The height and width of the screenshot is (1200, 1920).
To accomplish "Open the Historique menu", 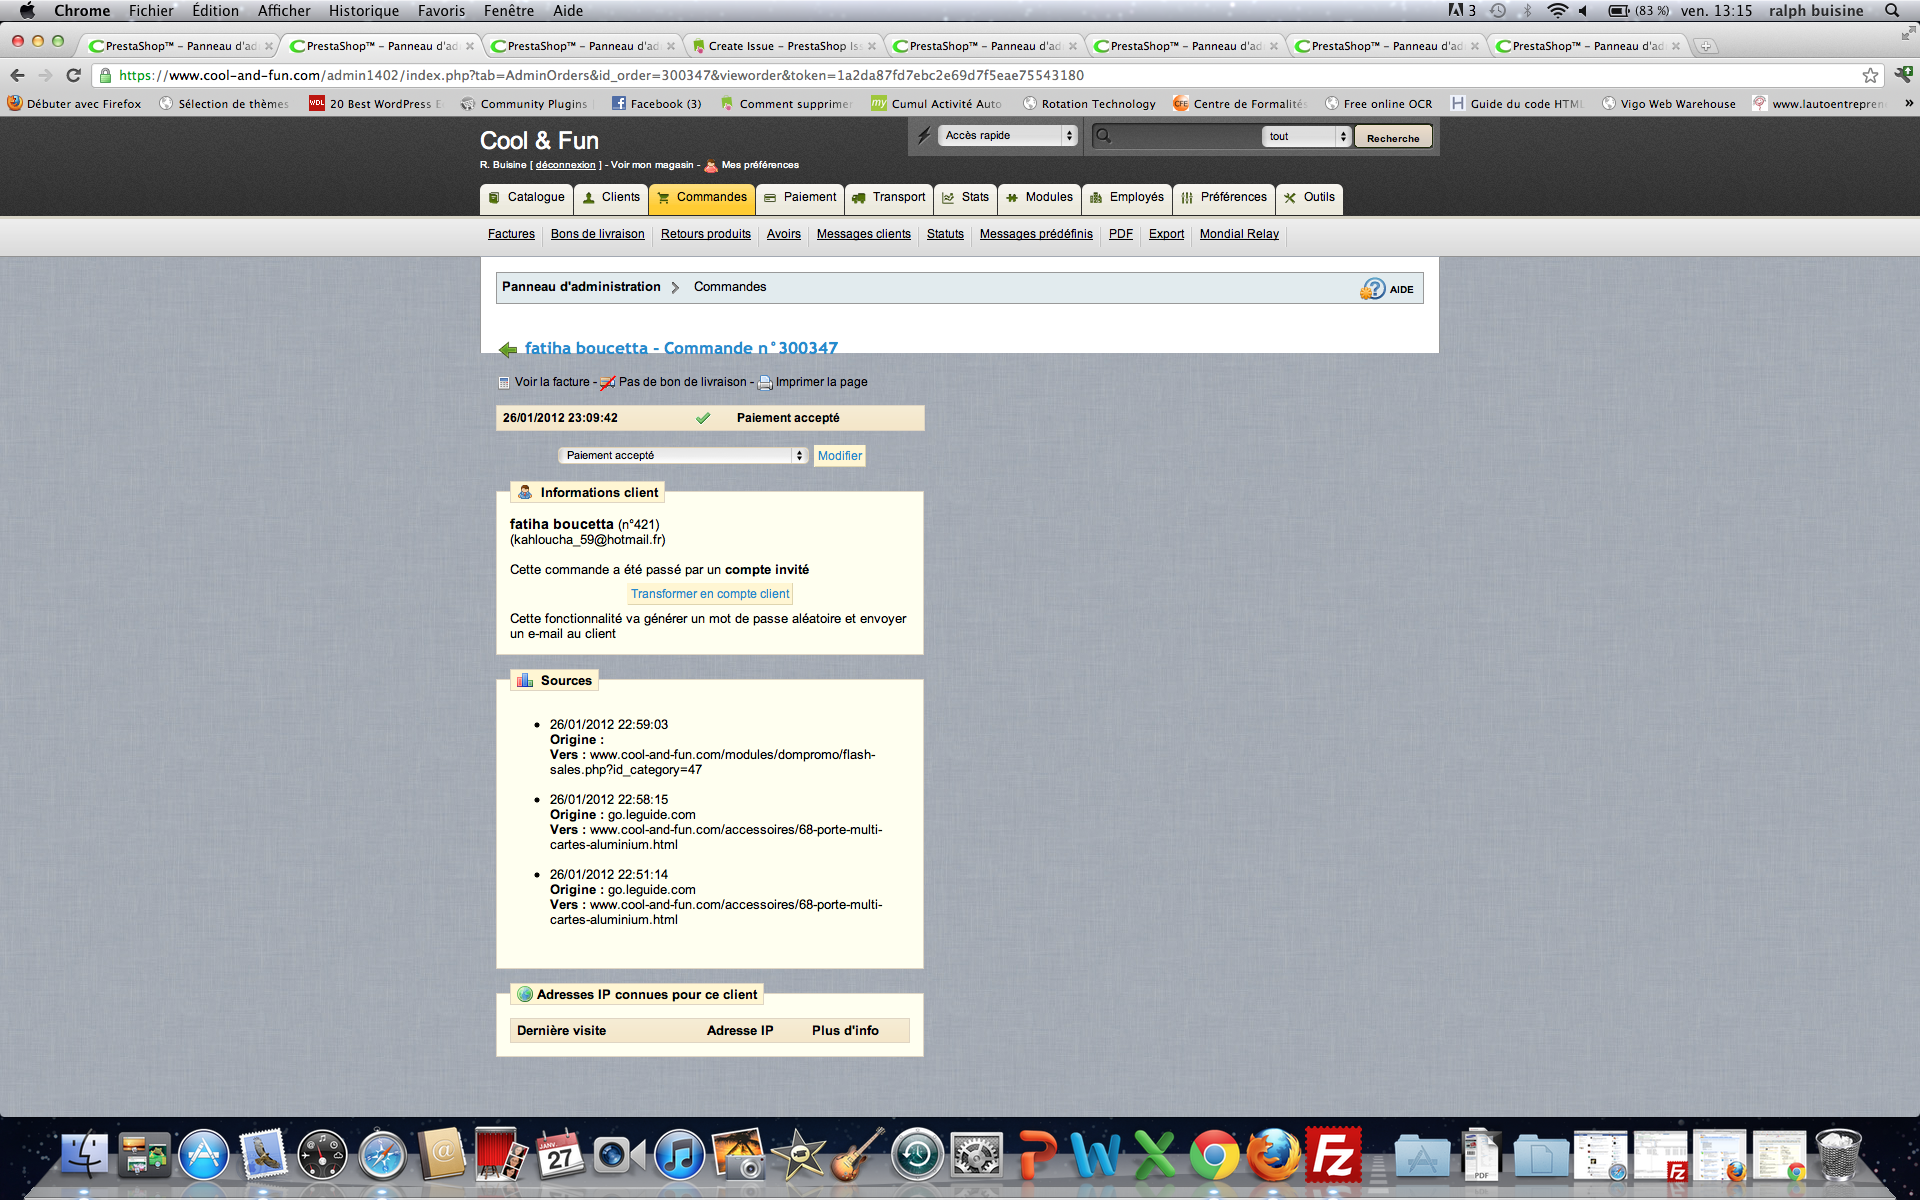I will pos(364,11).
